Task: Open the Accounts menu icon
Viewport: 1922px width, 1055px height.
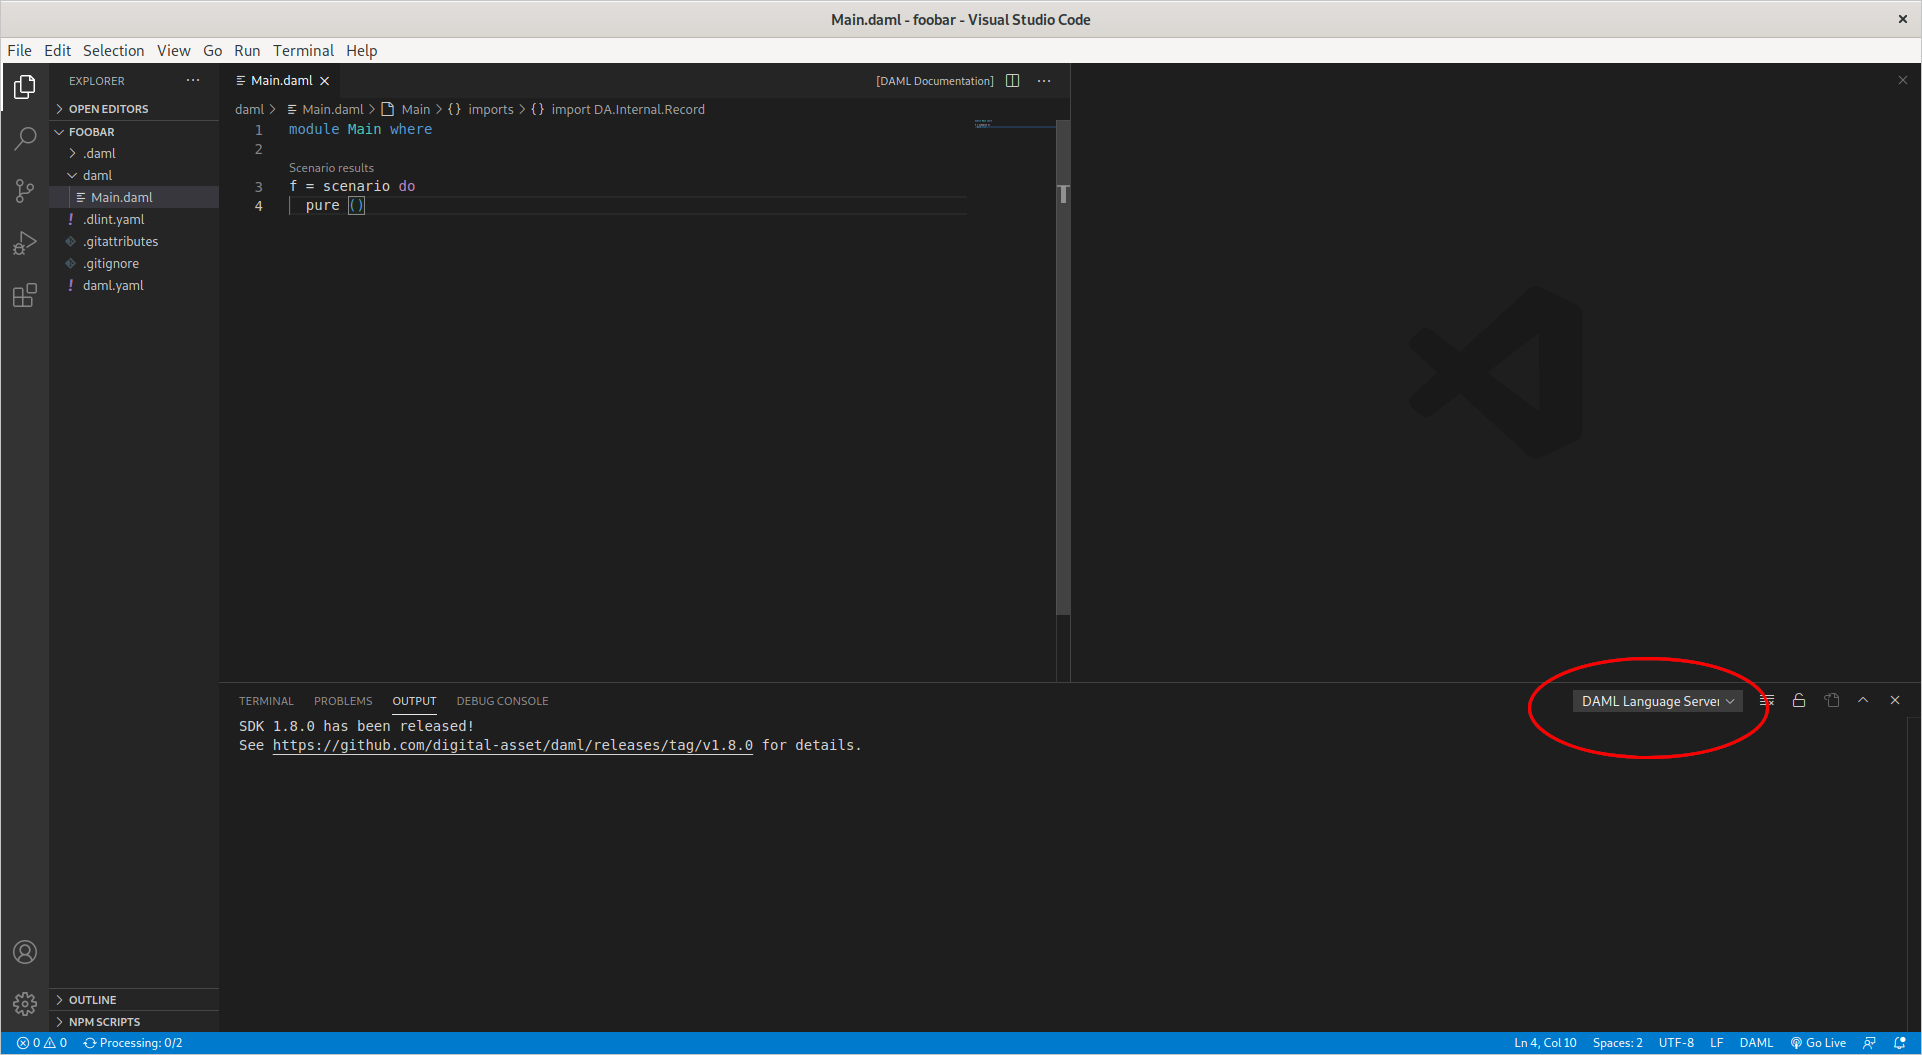Action: coord(25,952)
